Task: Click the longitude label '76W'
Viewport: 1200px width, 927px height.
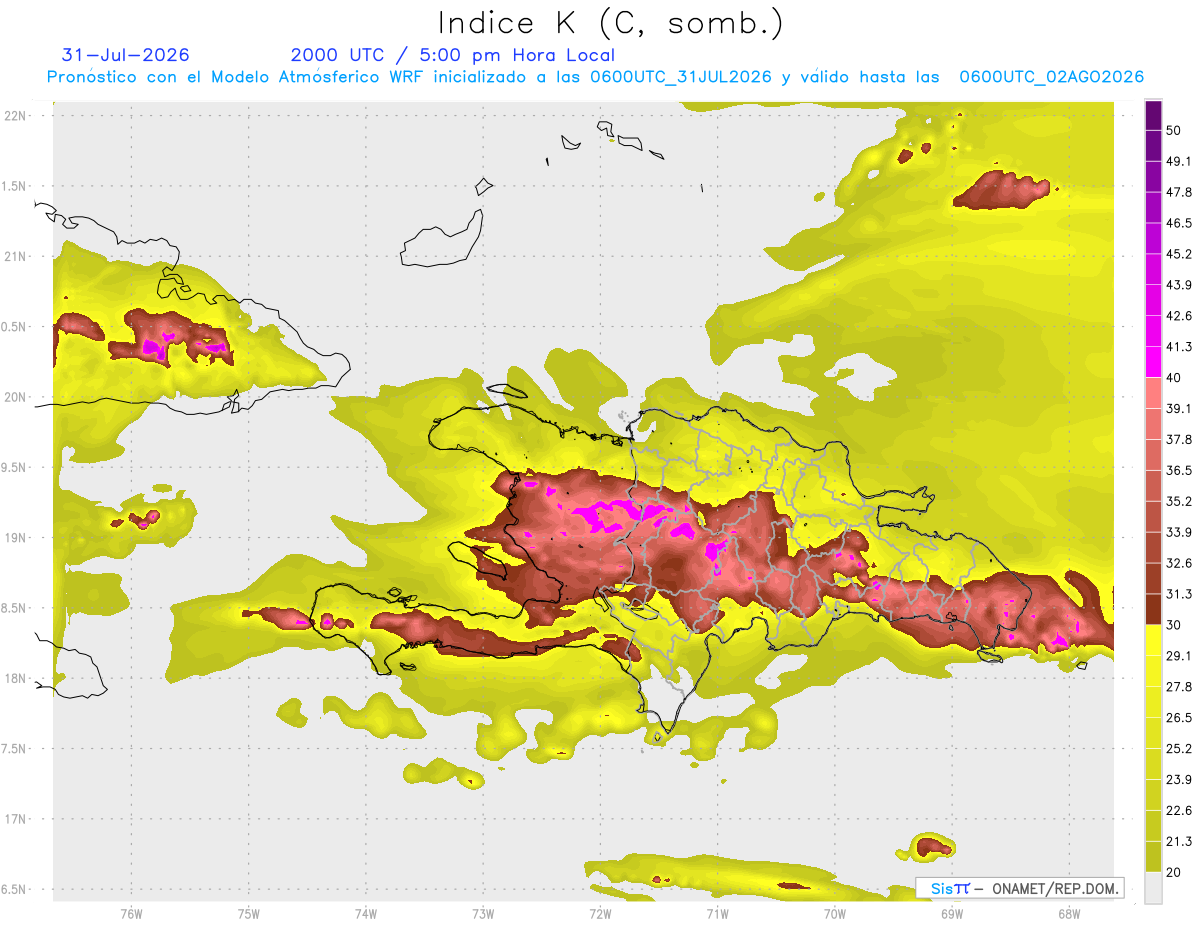Action: pyautogui.click(x=131, y=913)
